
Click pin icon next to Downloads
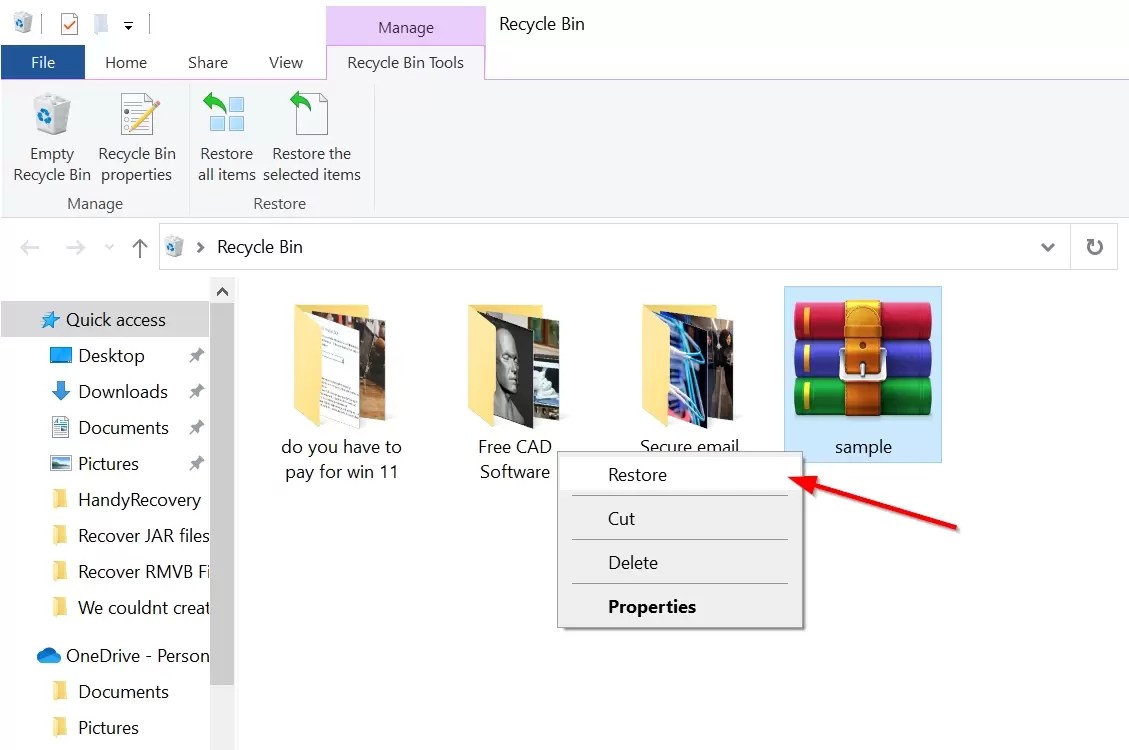click(x=196, y=392)
